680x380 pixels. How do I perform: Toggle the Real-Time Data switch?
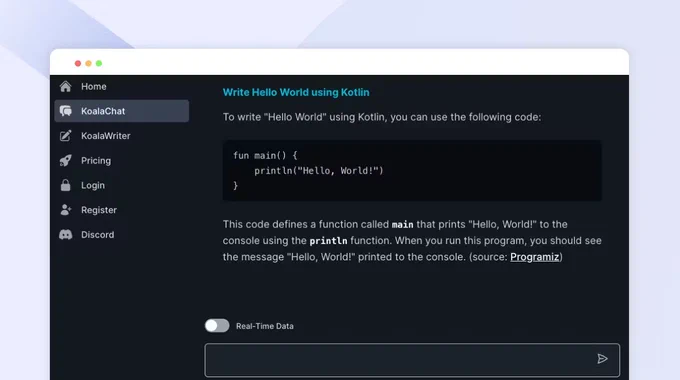tap(217, 326)
